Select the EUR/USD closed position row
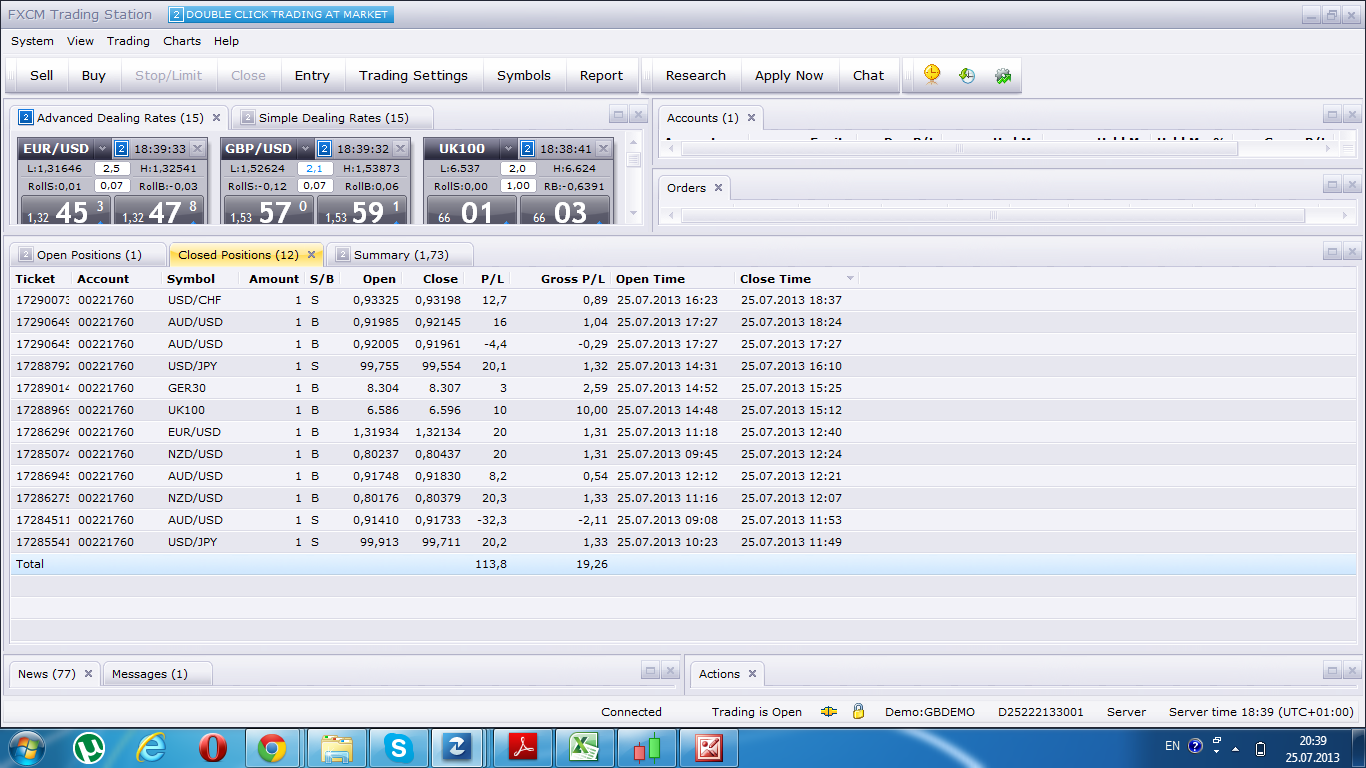The image size is (1366, 768). [x=683, y=432]
